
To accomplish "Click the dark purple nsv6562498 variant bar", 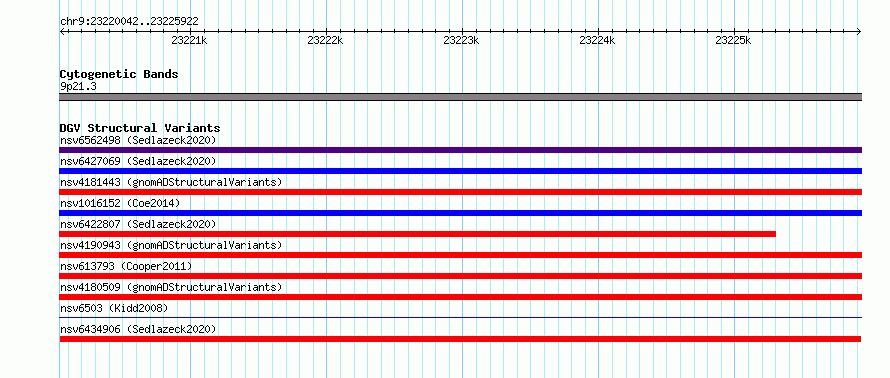I will point(461,150).
